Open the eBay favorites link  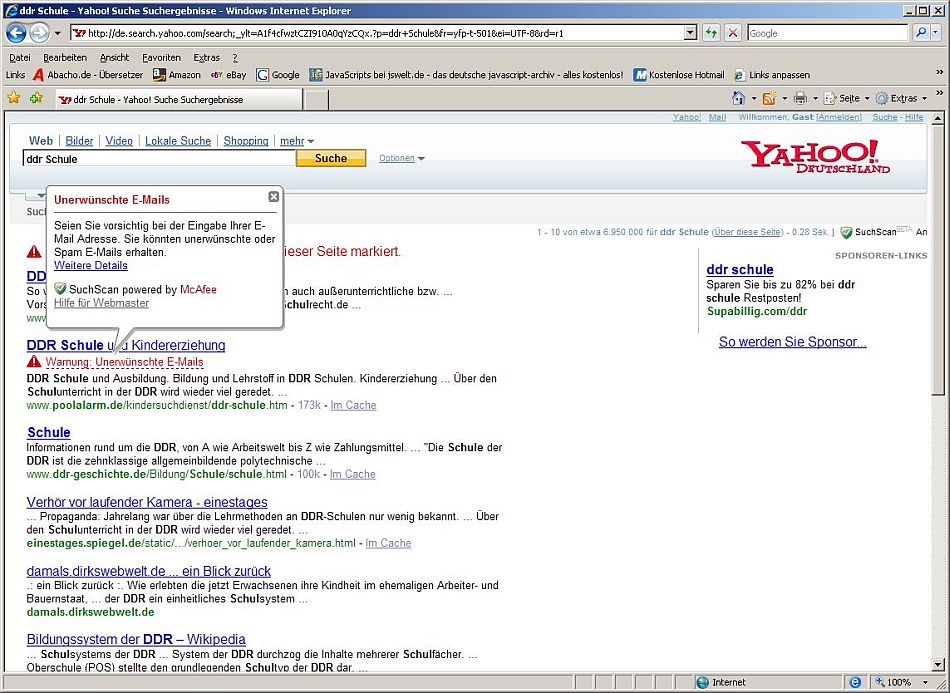pos(228,75)
